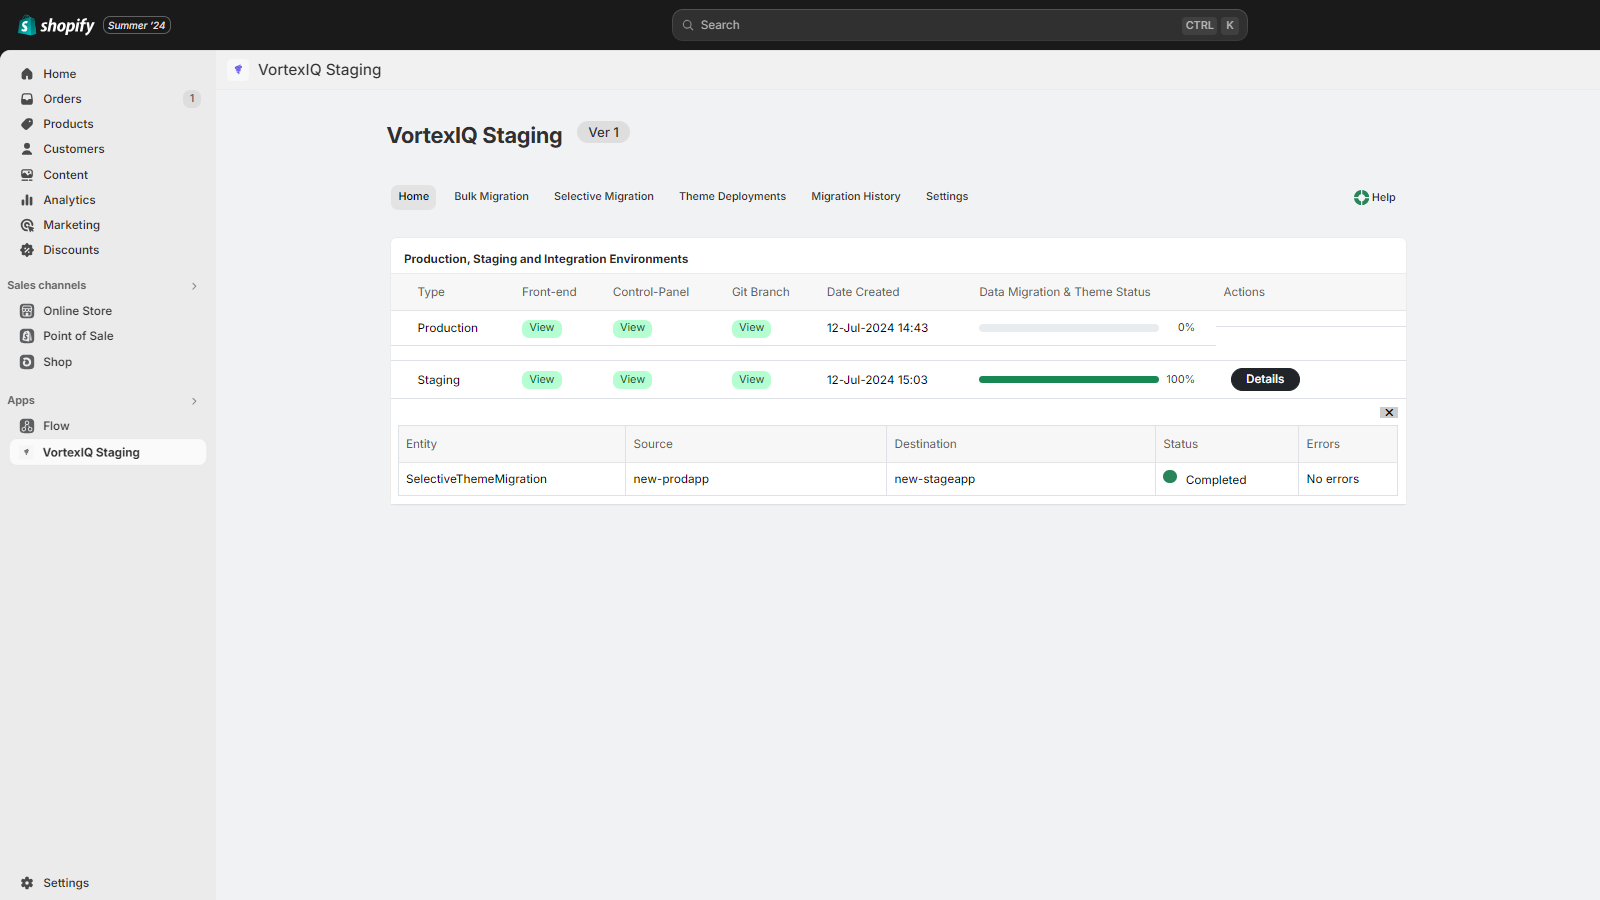Switch to the Bulk Migration tab
Image resolution: width=1600 pixels, height=900 pixels.
pos(491,197)
